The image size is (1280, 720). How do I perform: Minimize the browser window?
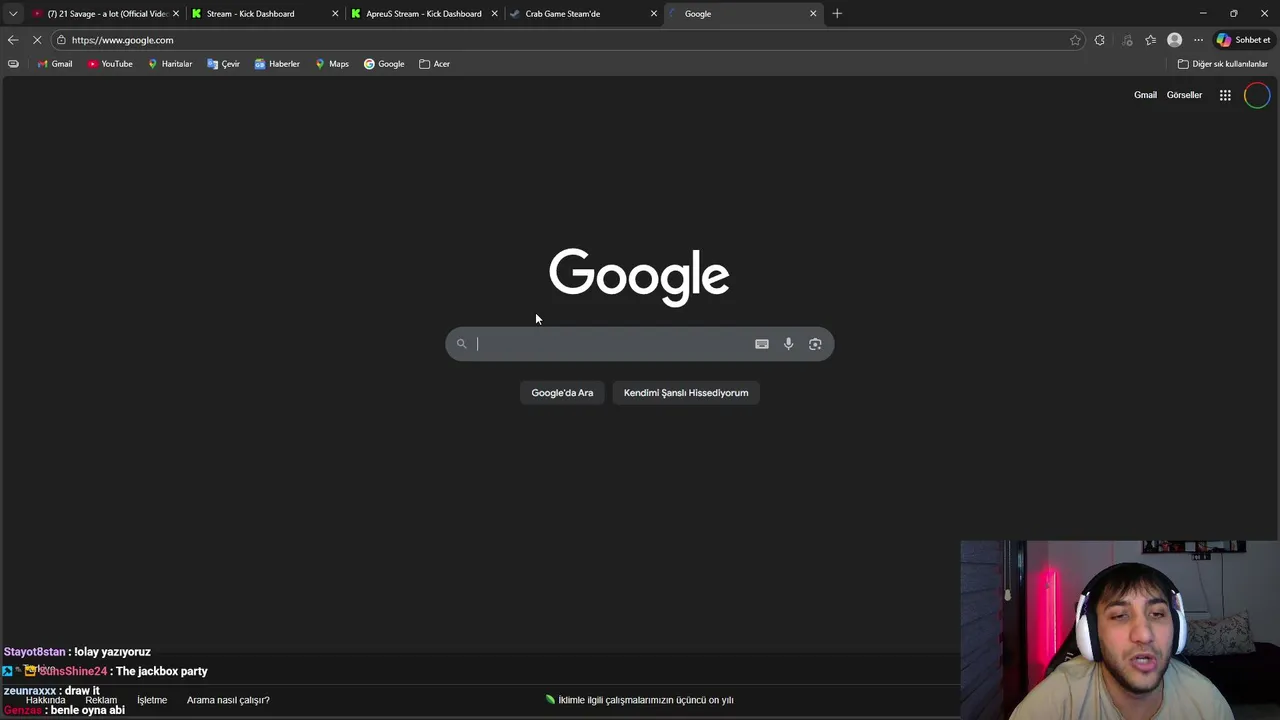pyautogui.click(x=1203, y=14)
